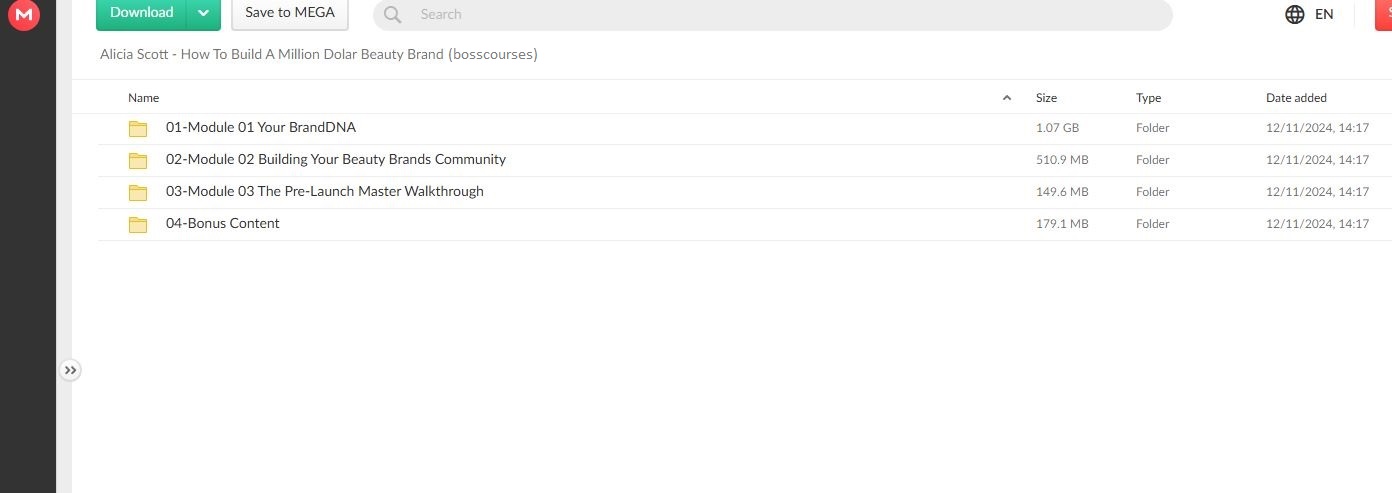Image resolution: width=1392 pixels, height=493 pixels.
Task: Click folder icon for Module 03 Pre-Launch Walkthrough
Action: [138, 192]
